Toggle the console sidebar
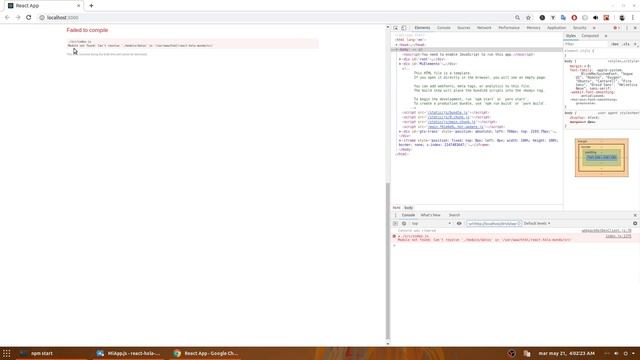The width and height of the screenshot is (640, 360). tap(395, 224)
